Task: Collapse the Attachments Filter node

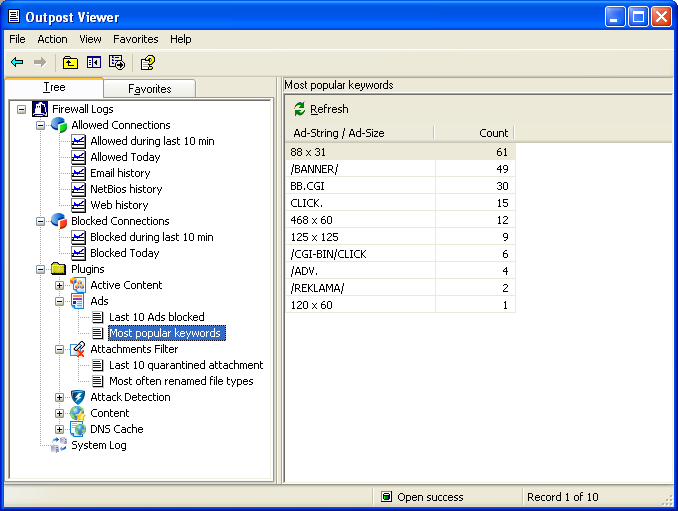Action: click(60, 349)
